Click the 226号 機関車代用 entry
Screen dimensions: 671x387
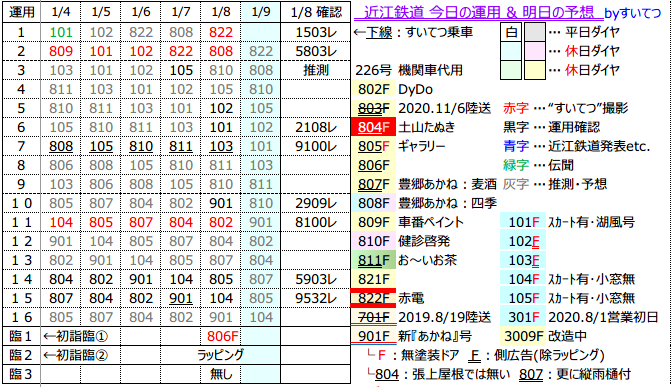pyautogui.click(x=409, y=70)
